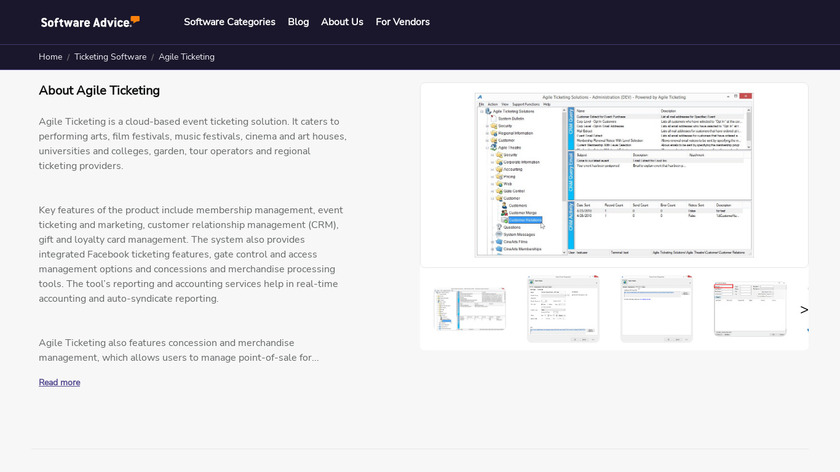
Task: Click the System Messages icon in the tree
Action: pos(499,234)
